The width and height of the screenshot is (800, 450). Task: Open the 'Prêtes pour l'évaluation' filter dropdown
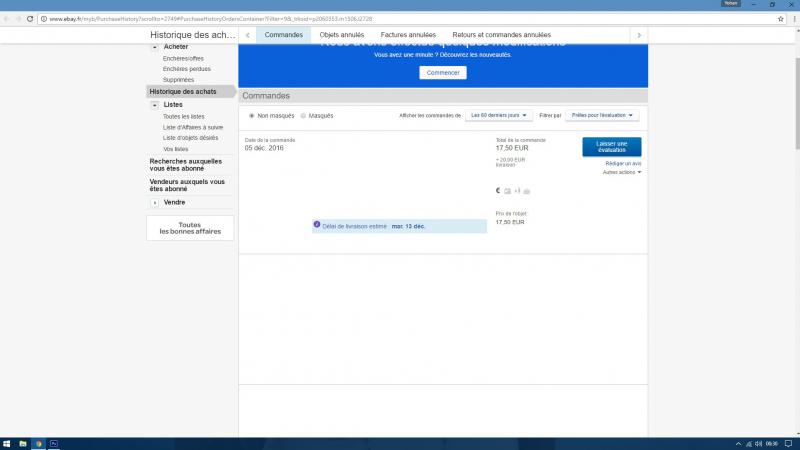pos(603,116)
